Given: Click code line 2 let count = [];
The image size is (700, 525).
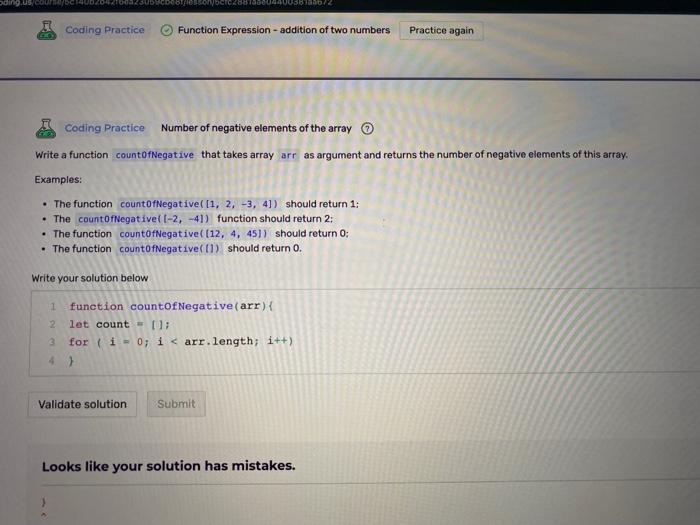Looking at the screenshot, I should [x=119, y=324].
